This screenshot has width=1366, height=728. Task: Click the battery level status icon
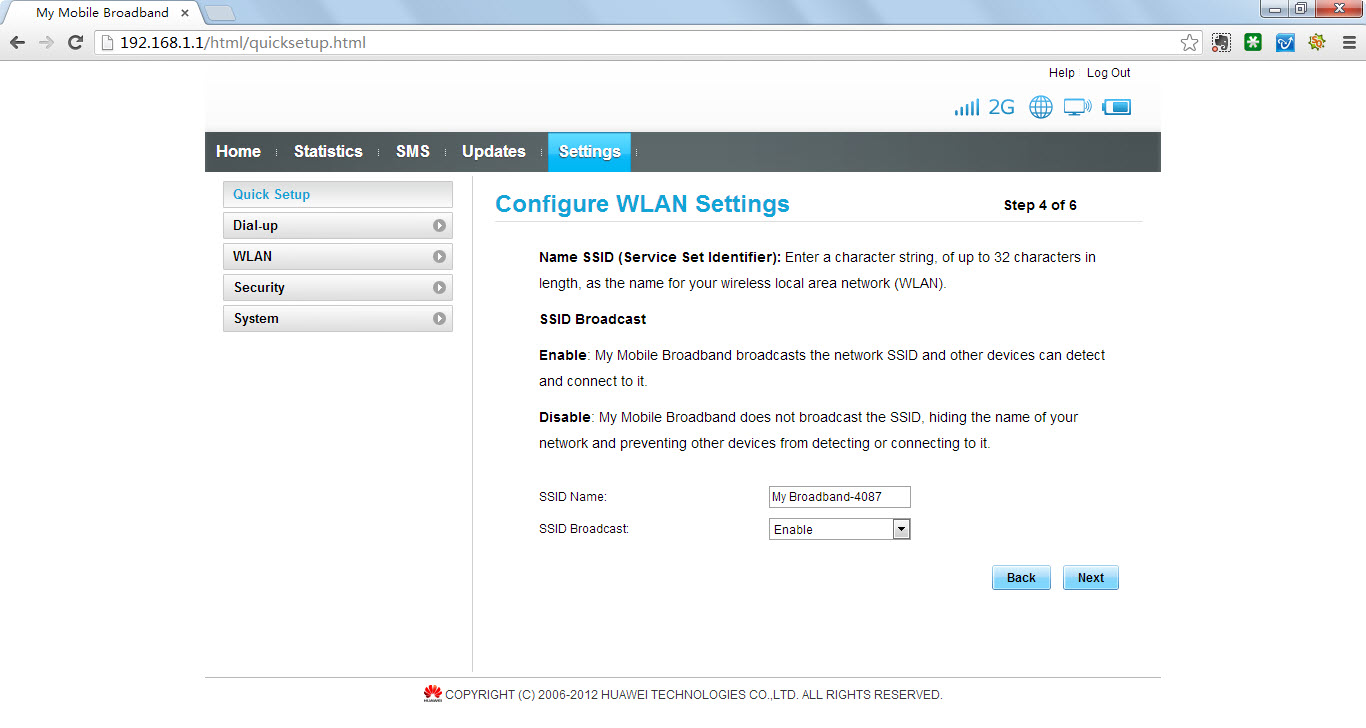pyautogui.click(x=1117, y=108)
